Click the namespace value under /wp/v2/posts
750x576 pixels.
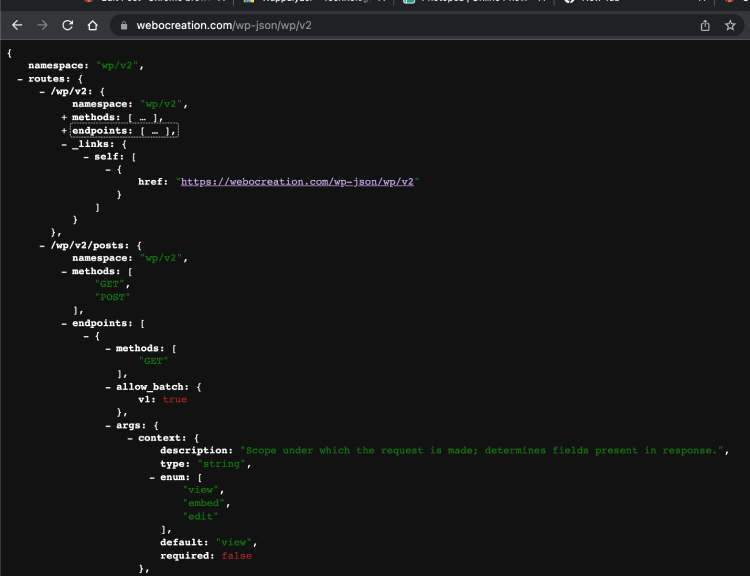tap(161, 258)
